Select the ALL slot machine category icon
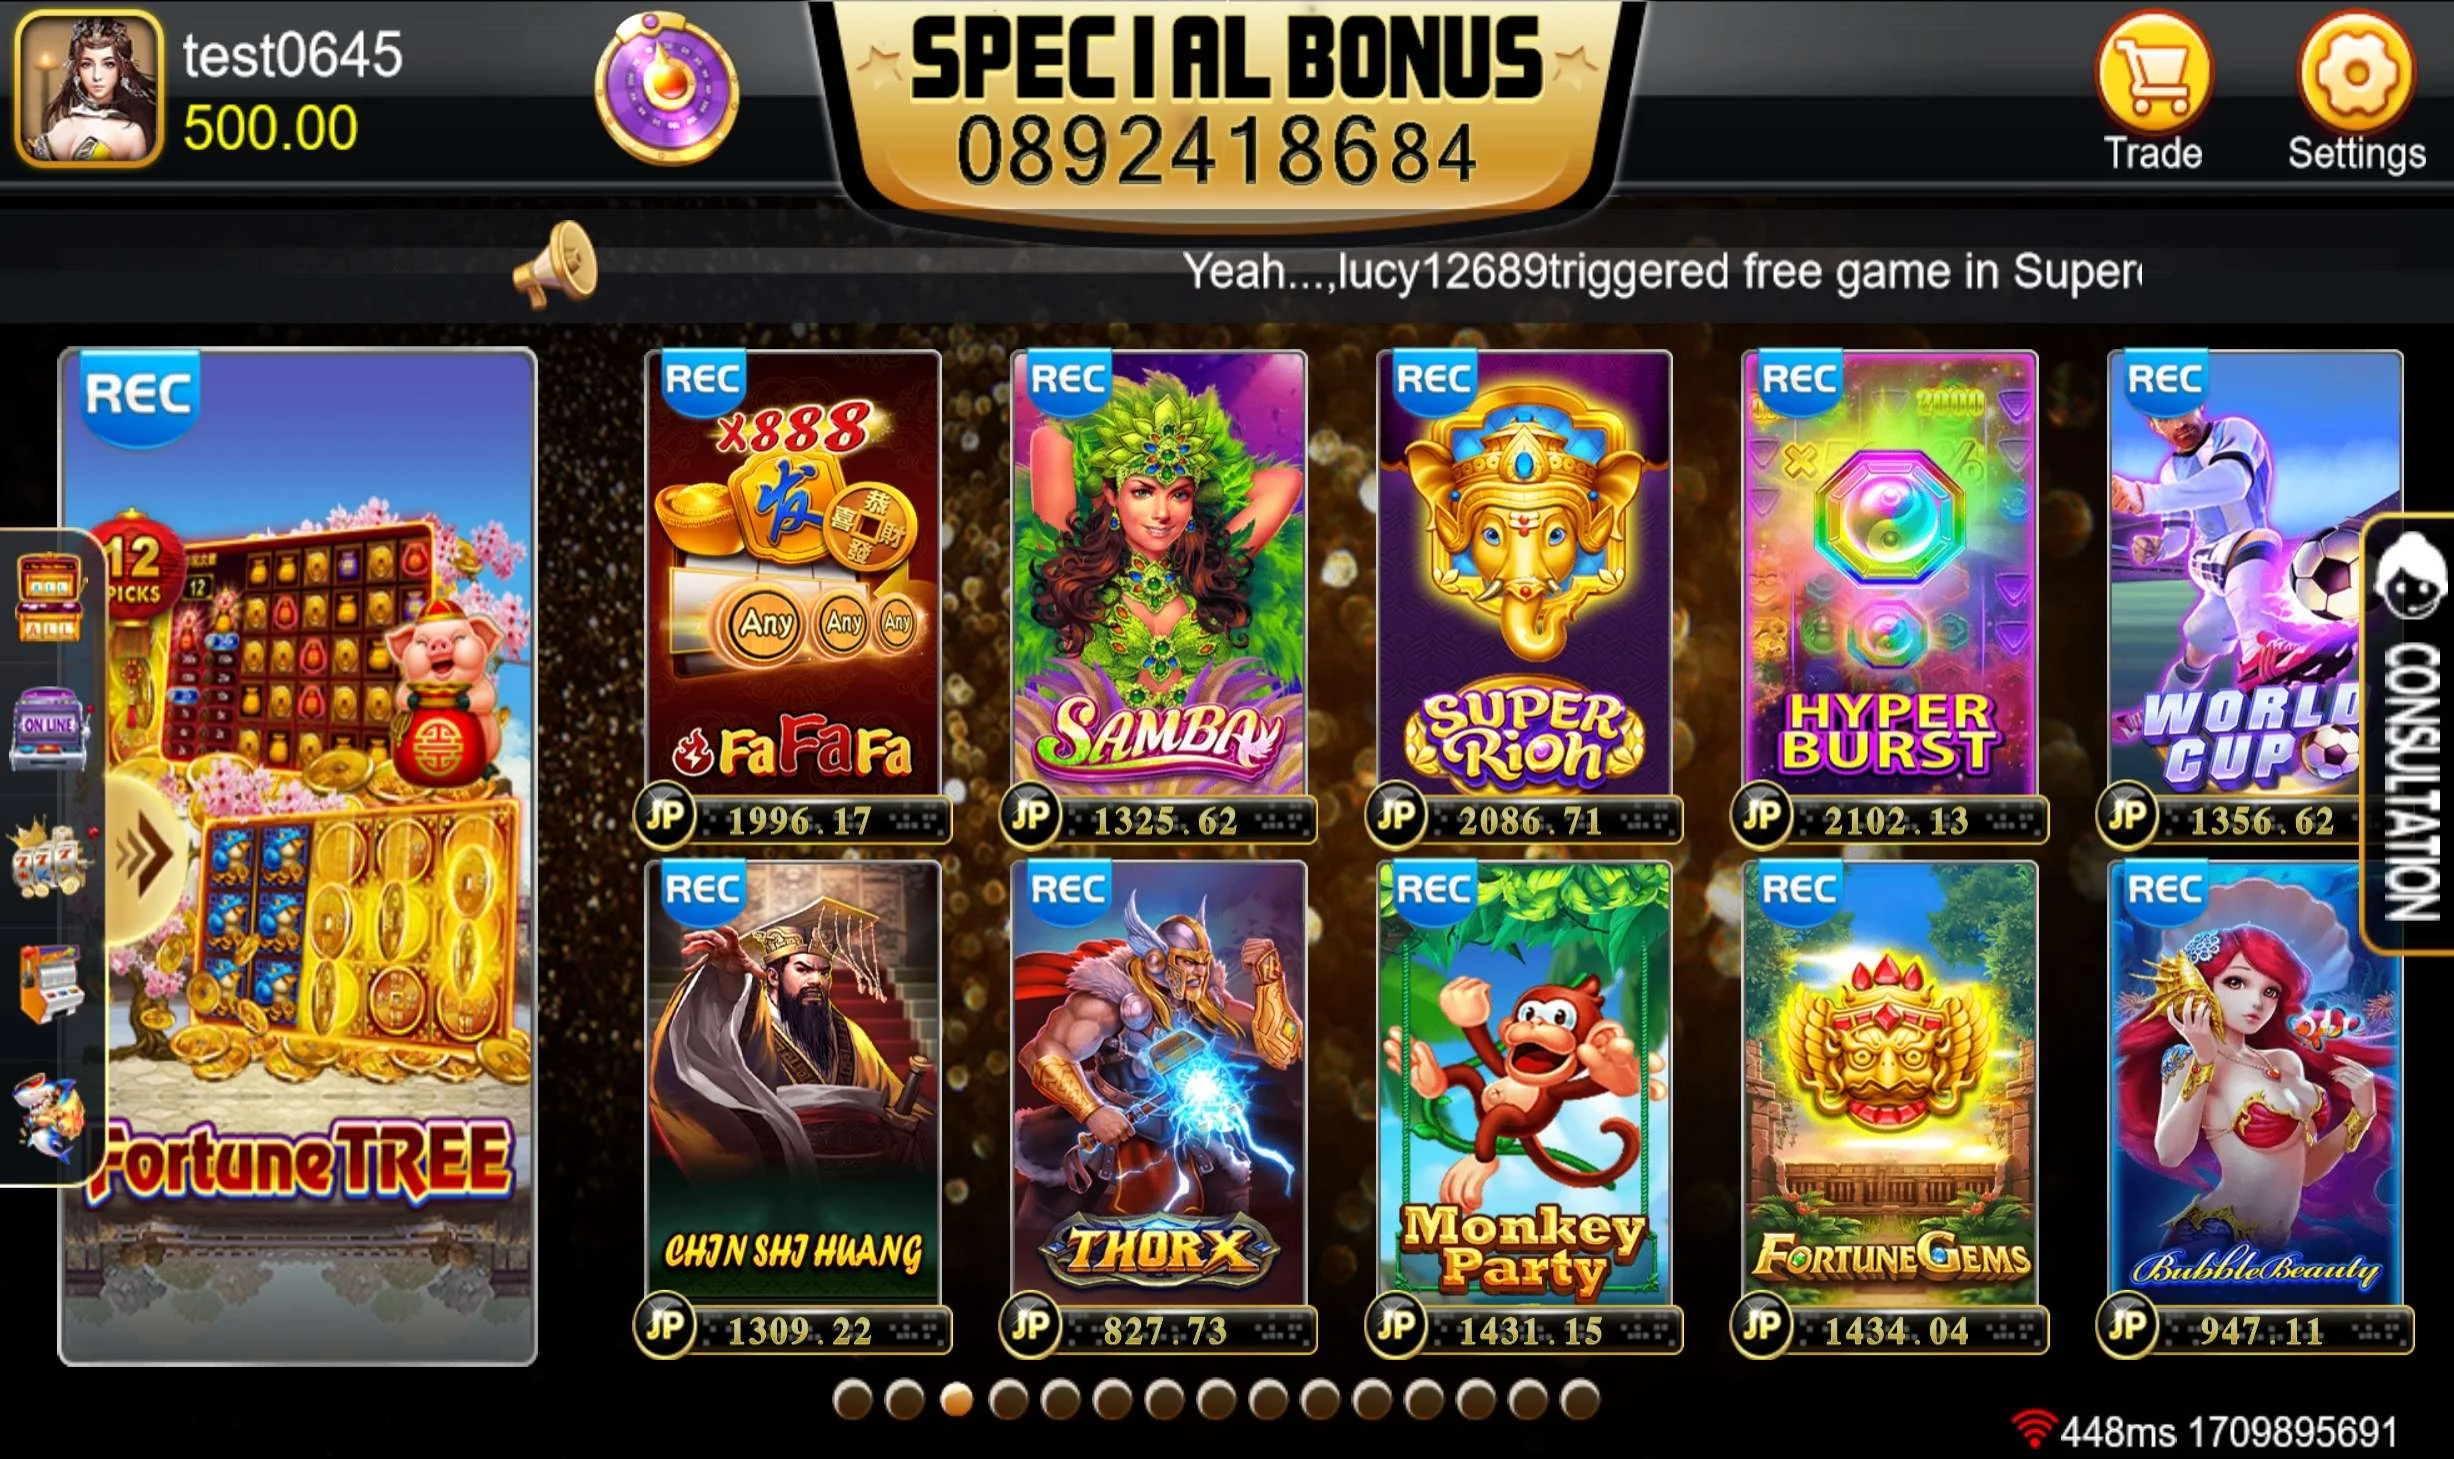Screen dimensions: 2454x1459 49,598
